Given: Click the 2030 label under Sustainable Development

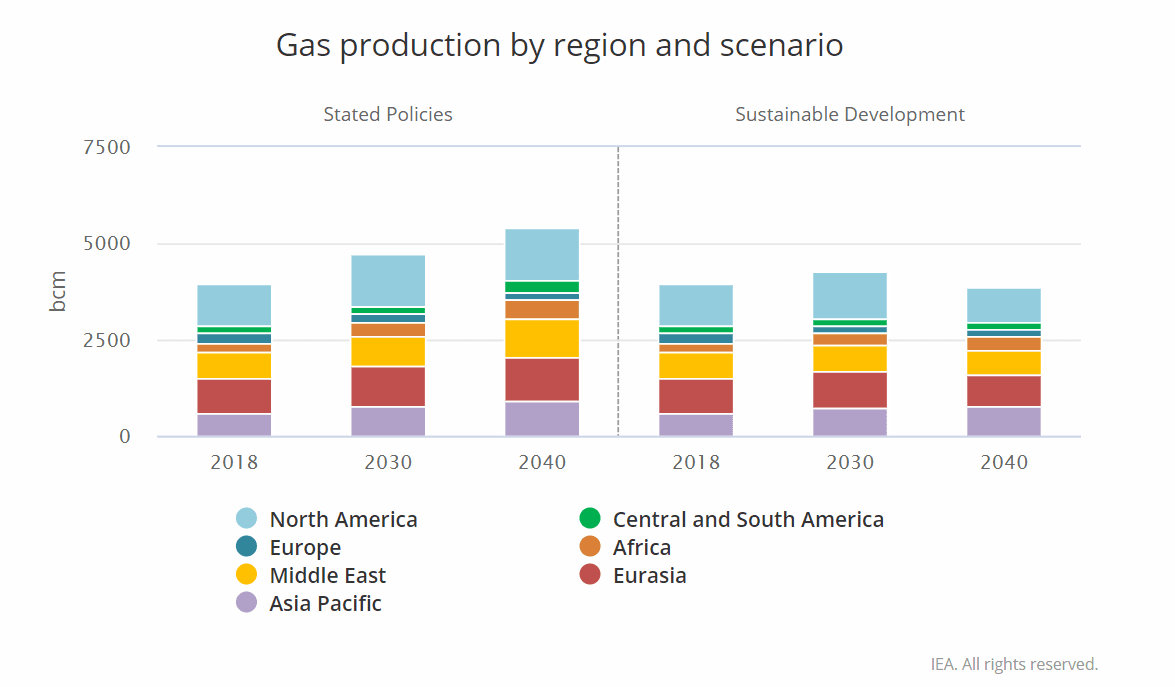Looking at the screenshot, I should tap(850, 463).
